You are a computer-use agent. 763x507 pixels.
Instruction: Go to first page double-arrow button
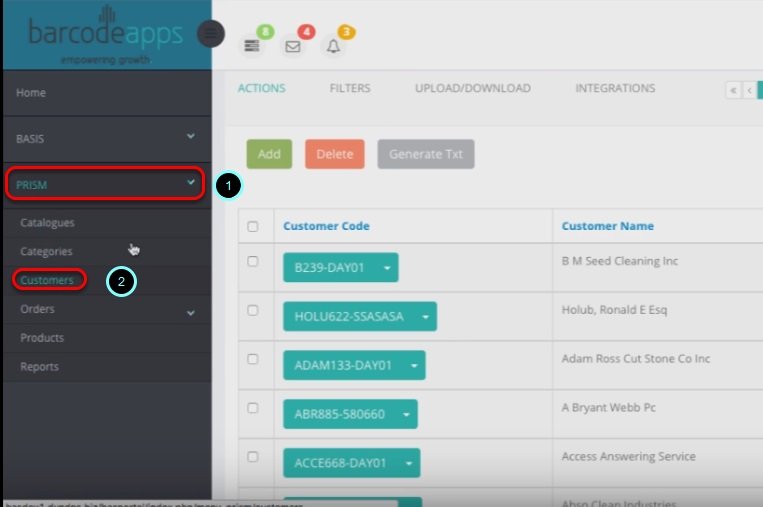[x=733, y=90]
